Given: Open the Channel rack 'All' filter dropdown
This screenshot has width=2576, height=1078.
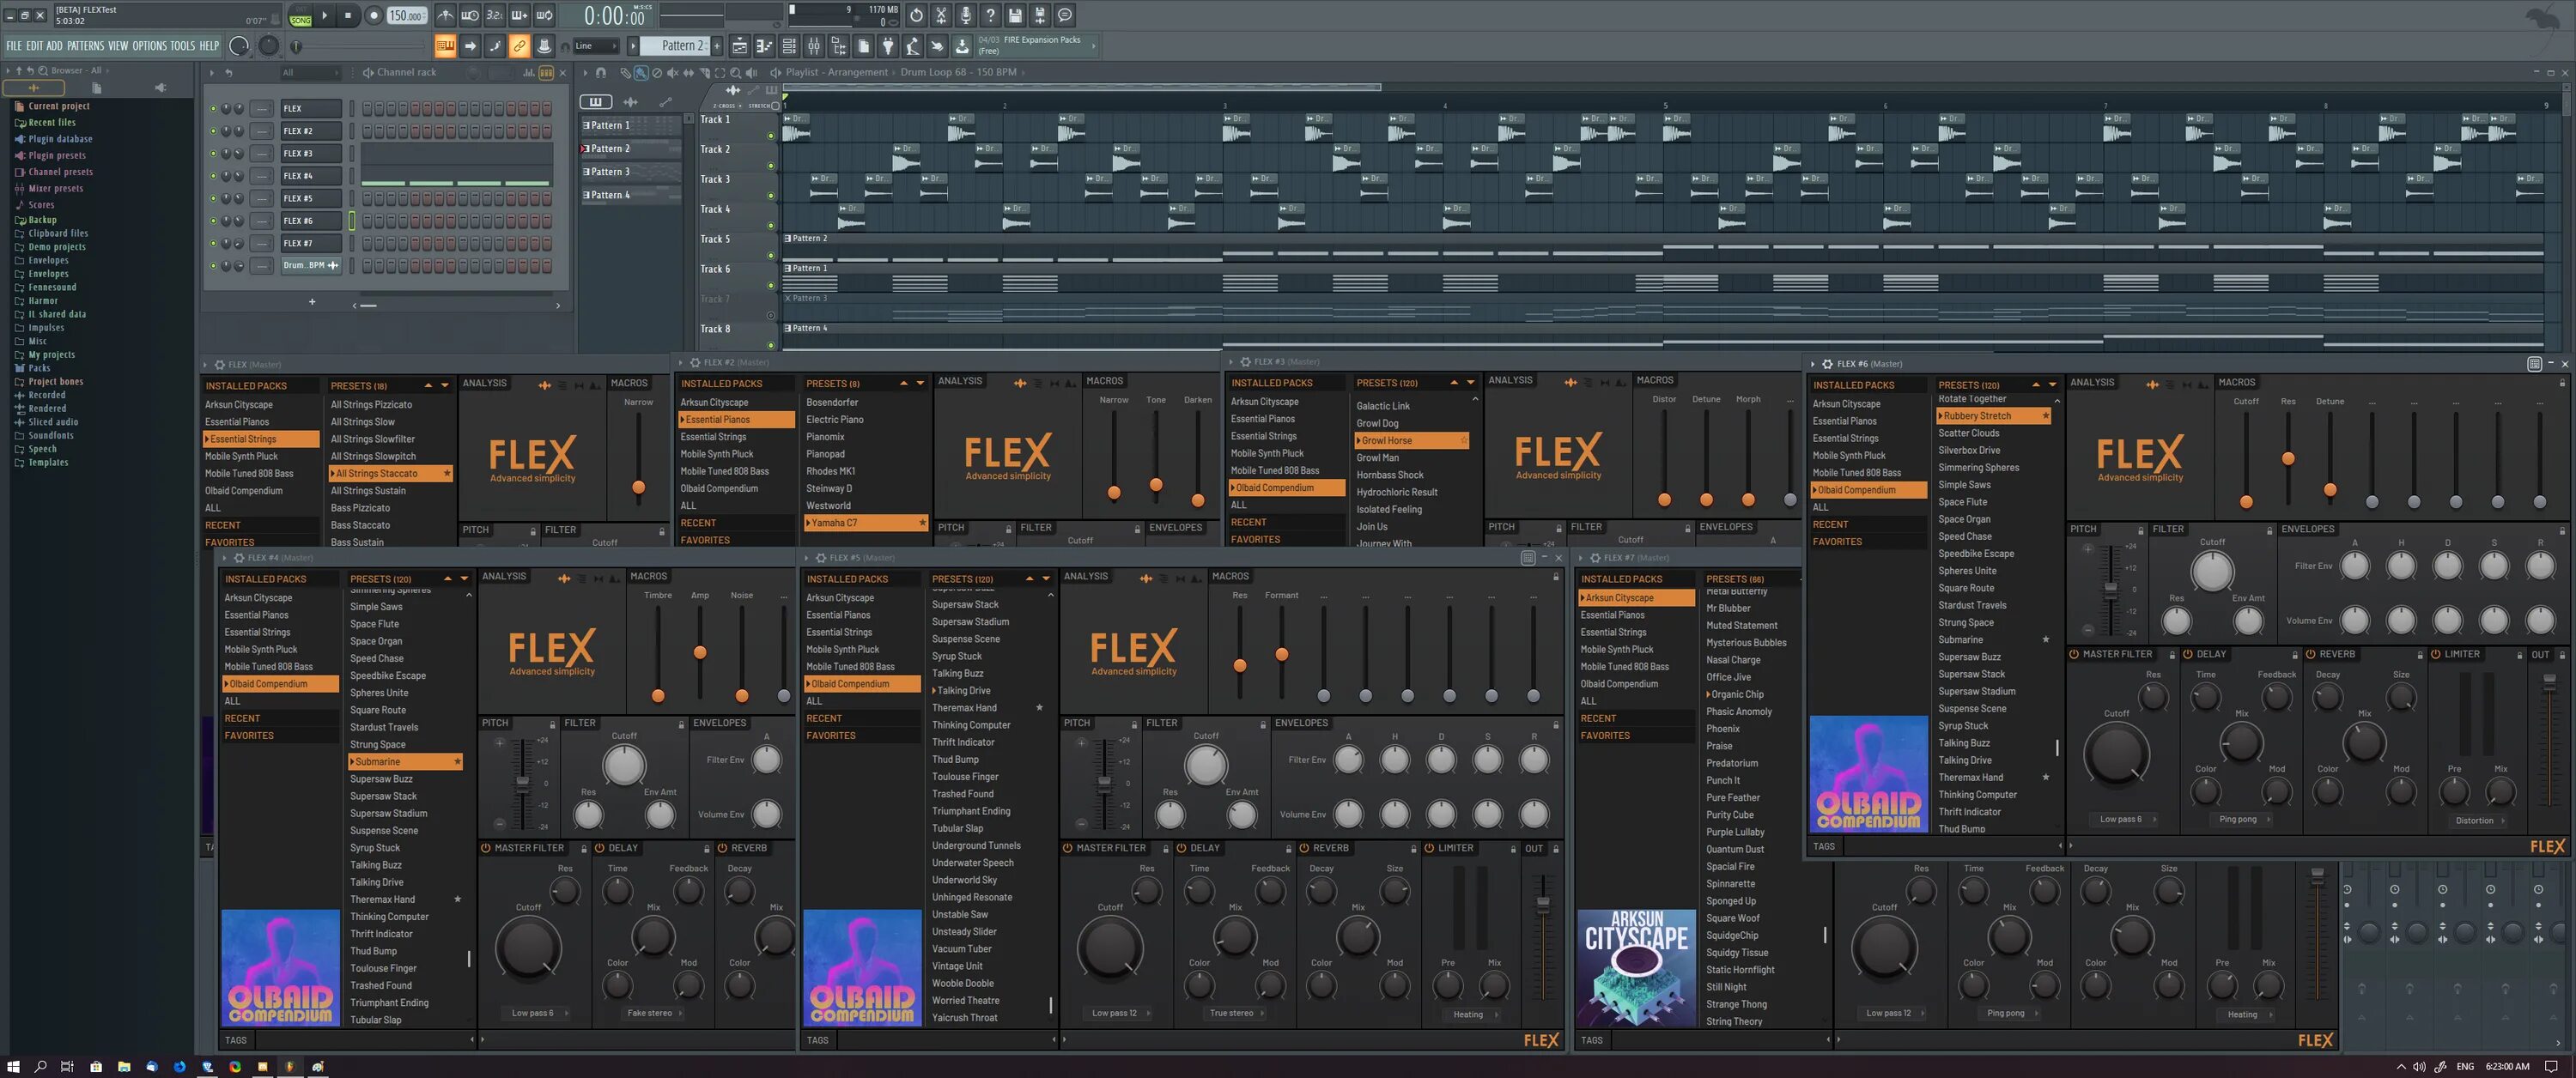Looking at the screenshot, I should pyautogui.click(x=311, y=73).
